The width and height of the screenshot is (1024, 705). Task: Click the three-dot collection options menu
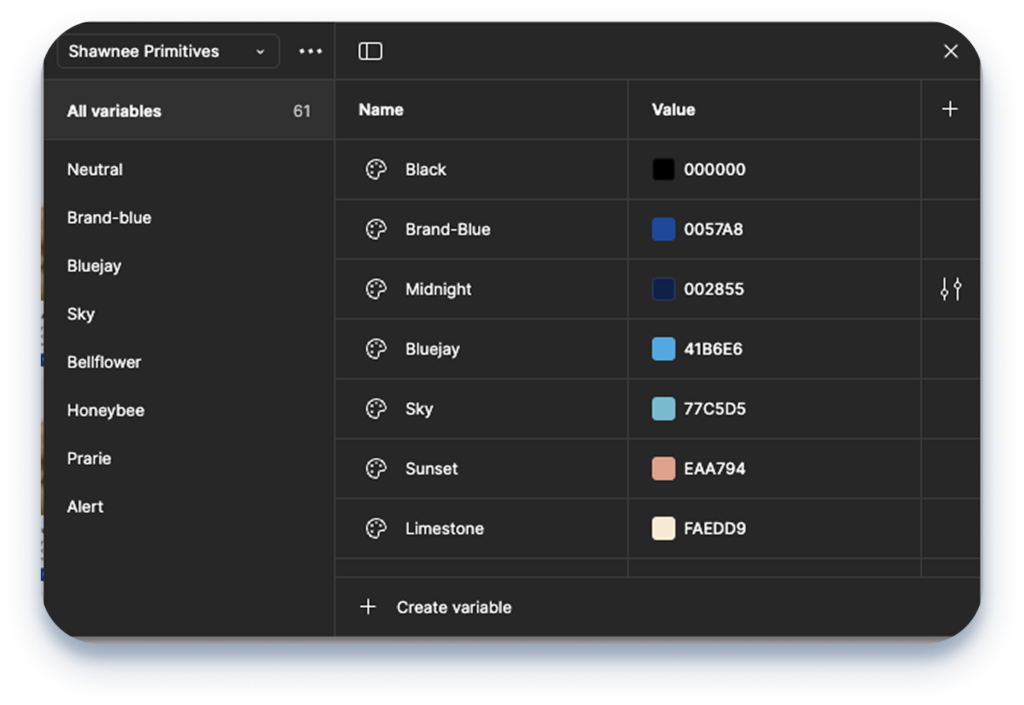tap(310, 52)
